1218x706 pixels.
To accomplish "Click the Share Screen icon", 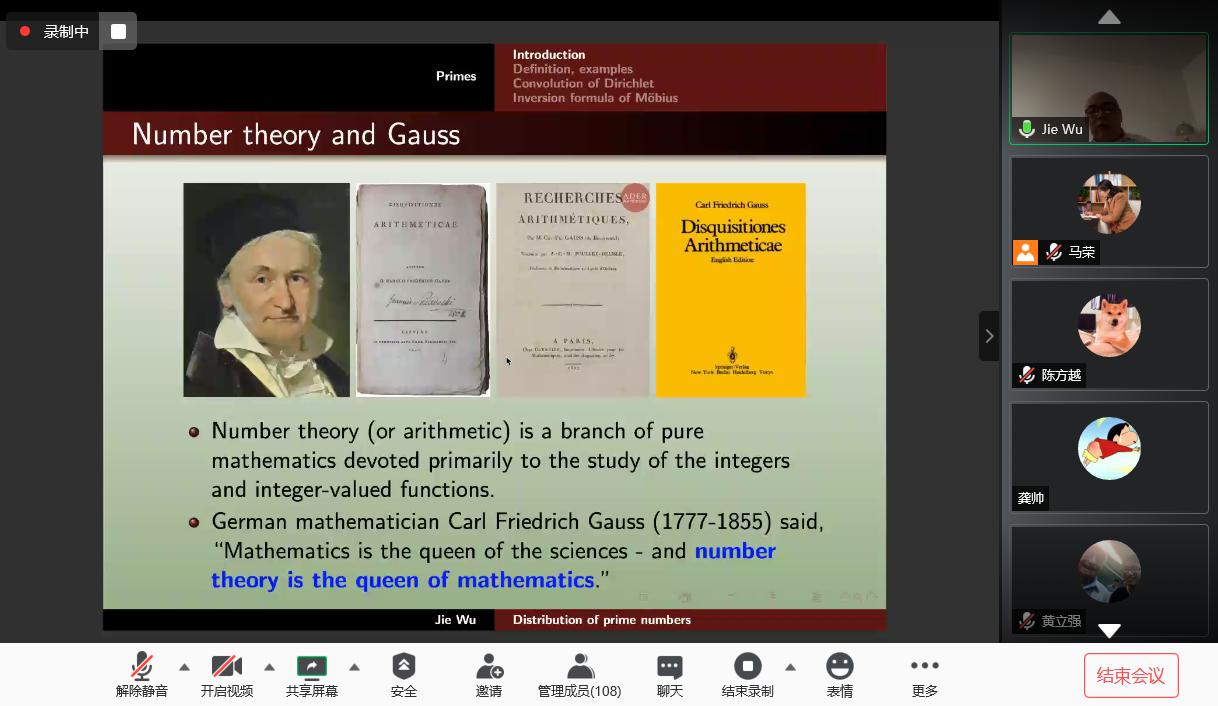I will pyautogui.click(x=311, y=667).
